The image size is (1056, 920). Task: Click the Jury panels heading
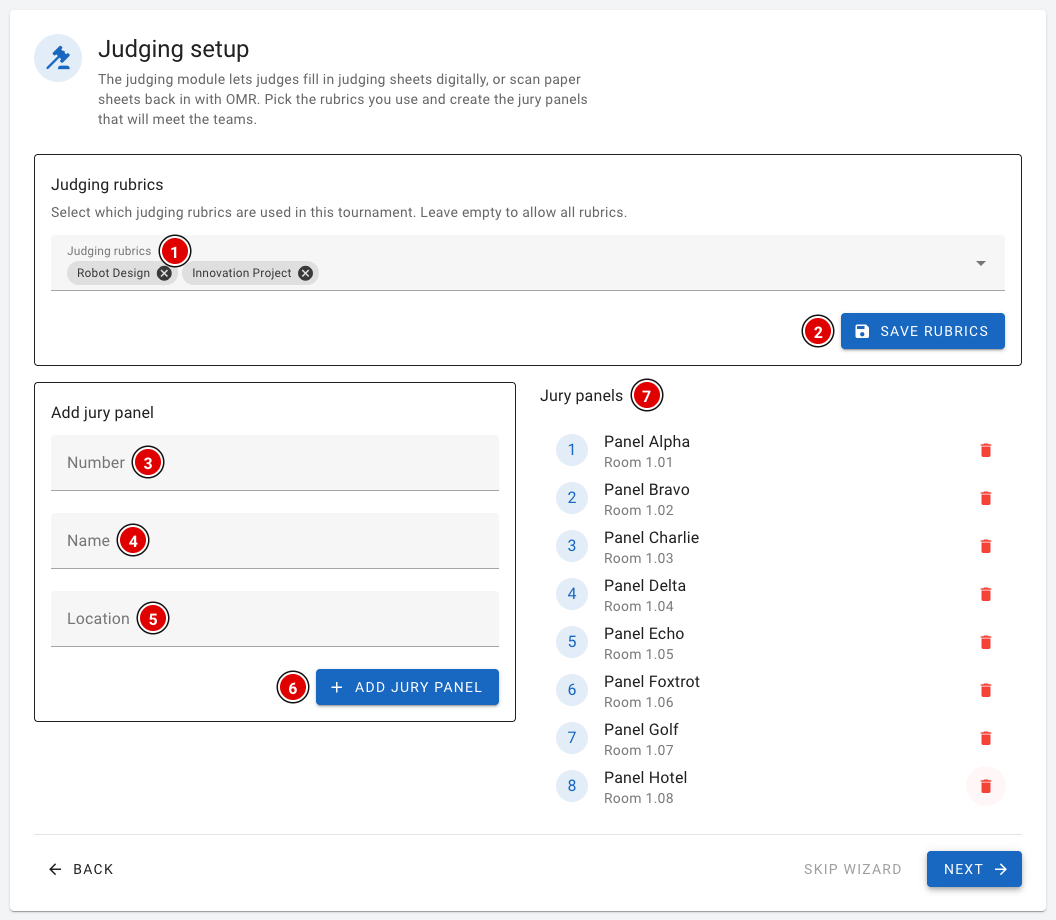pos(581,395)
